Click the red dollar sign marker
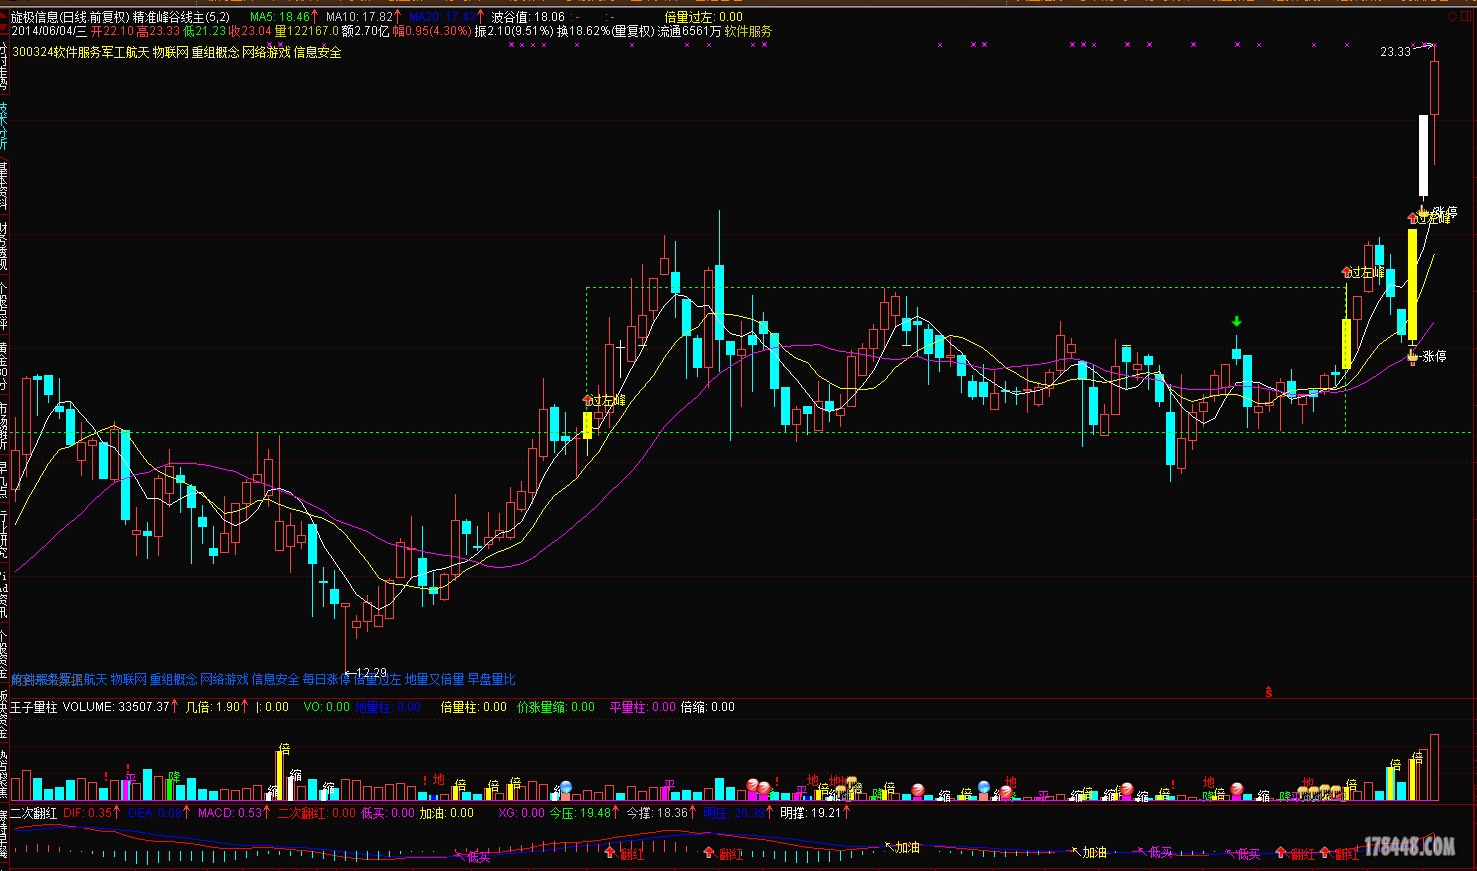Image resolution: width=1477 pixels, height=871 pixels. pyautogui.click(x=1268, y=692)
